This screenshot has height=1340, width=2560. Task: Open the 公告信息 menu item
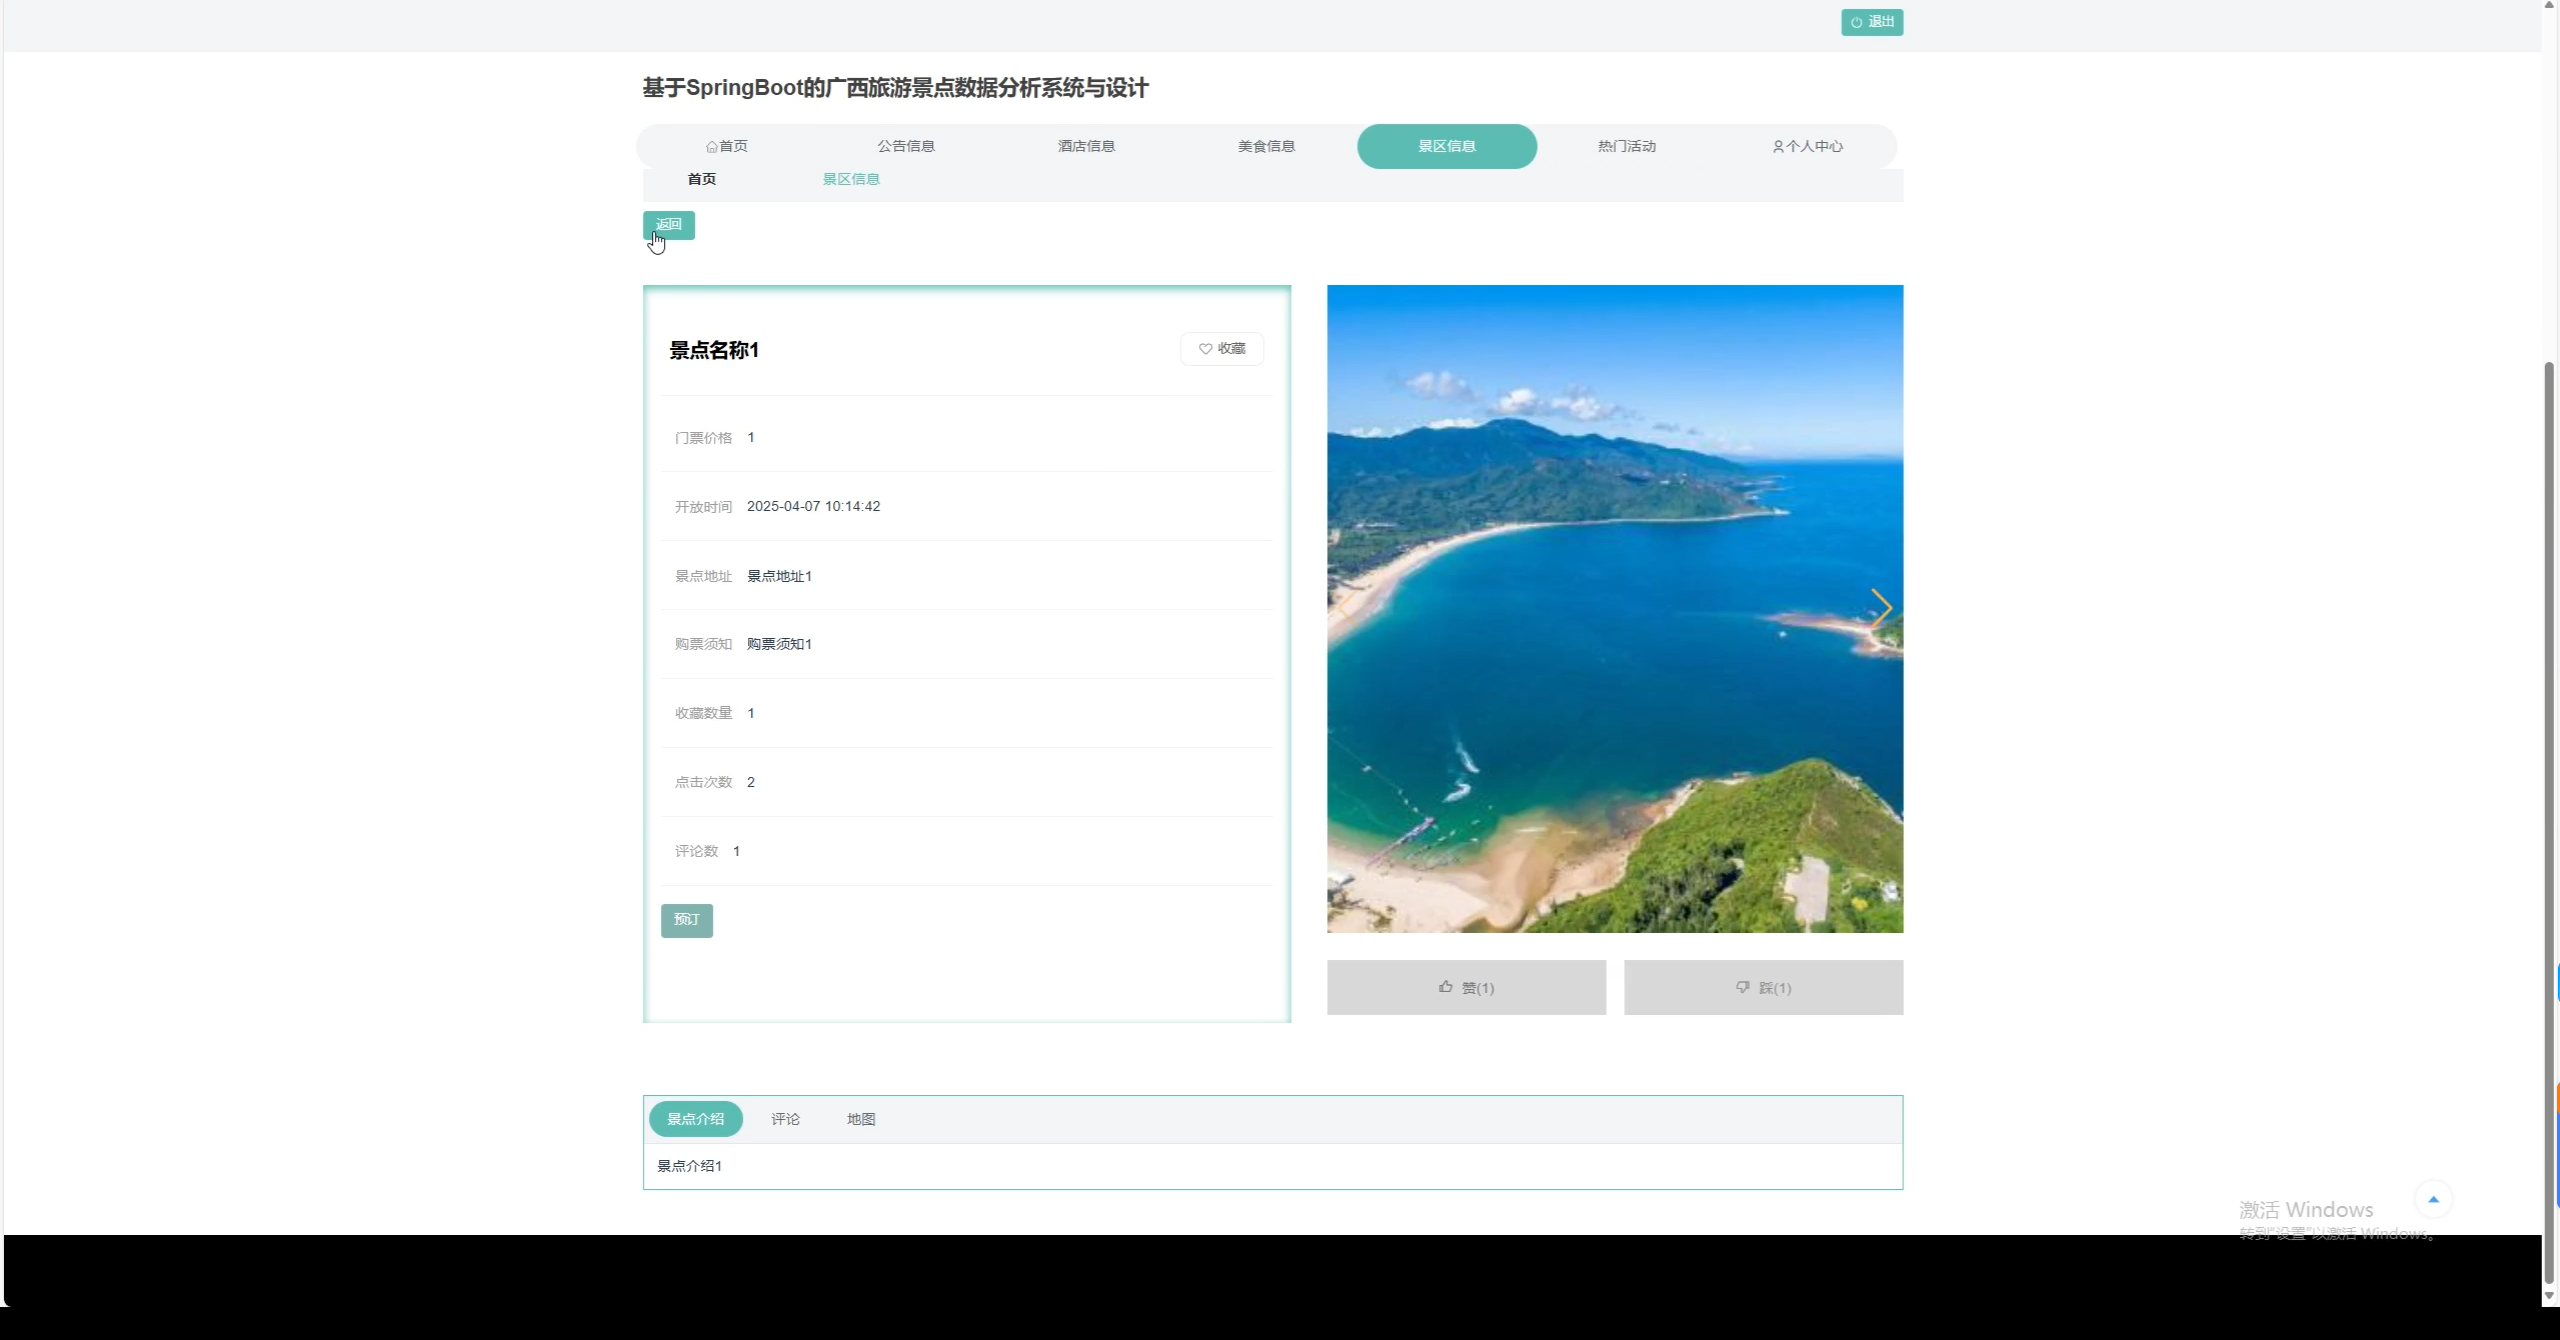point(906,146)
